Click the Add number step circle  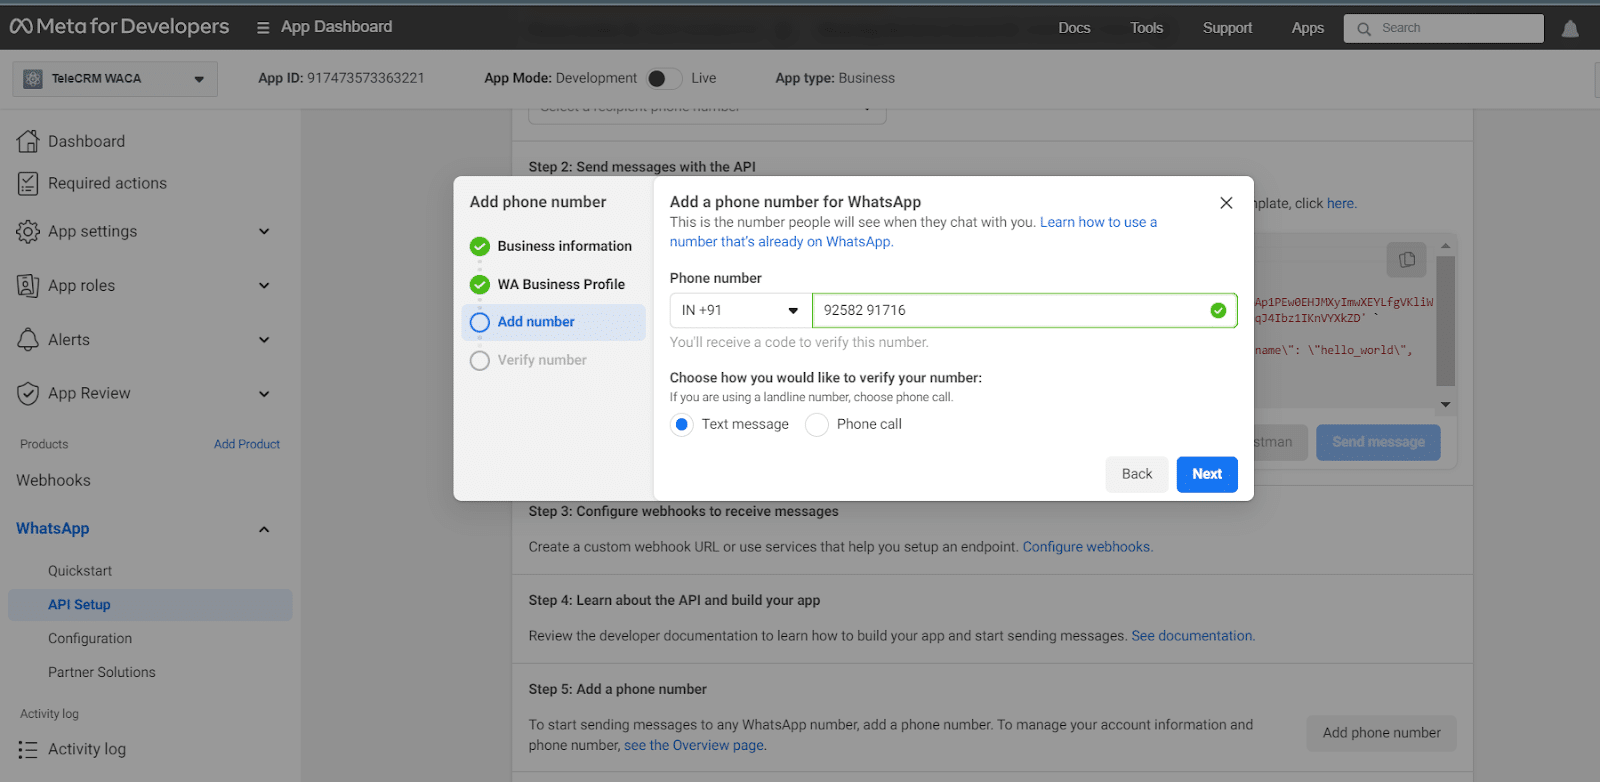coord(480,322)
